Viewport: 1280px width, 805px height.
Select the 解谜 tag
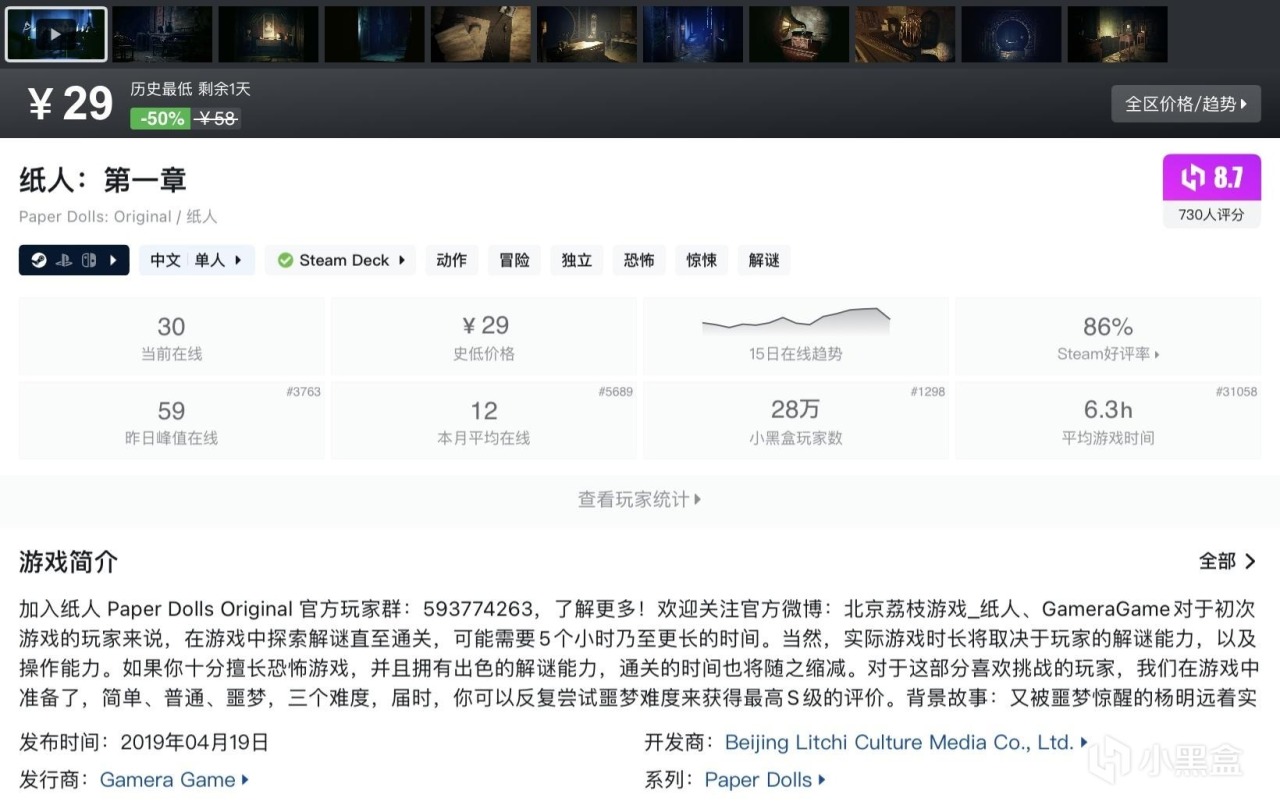click(x=764, y=260)
